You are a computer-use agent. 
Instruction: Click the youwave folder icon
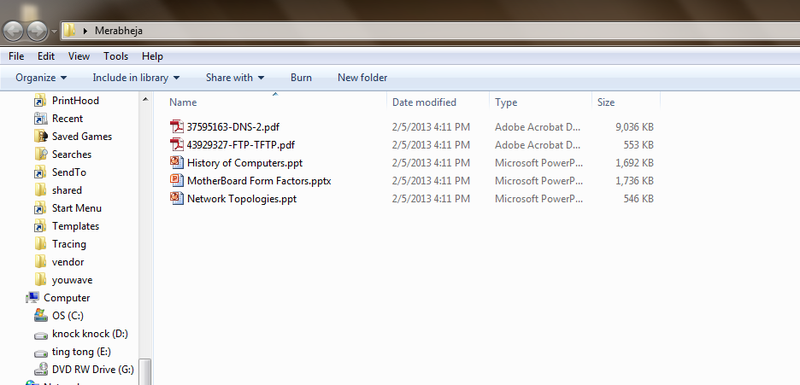[41, 280]
